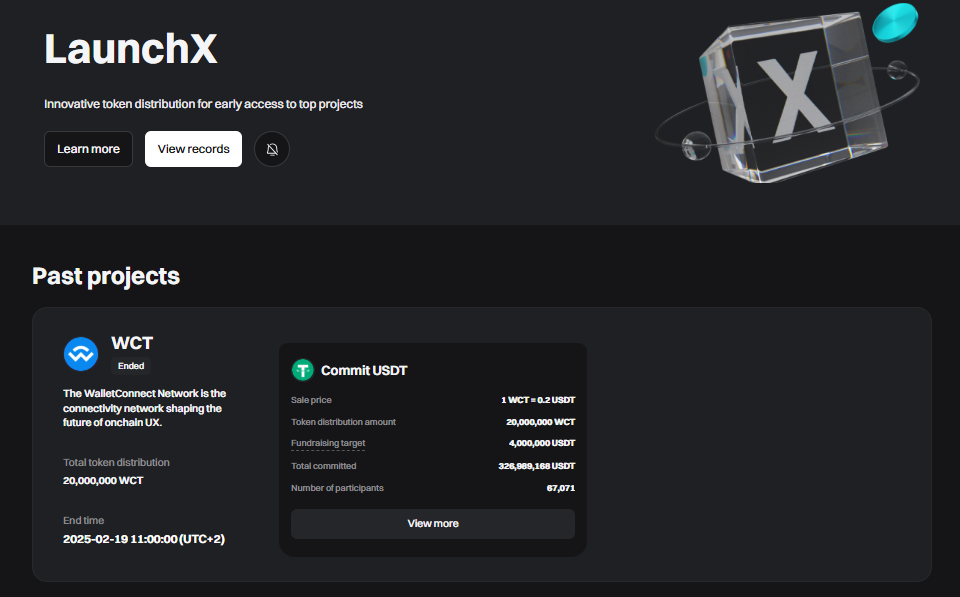Open the Learn more button

point(88,149)
